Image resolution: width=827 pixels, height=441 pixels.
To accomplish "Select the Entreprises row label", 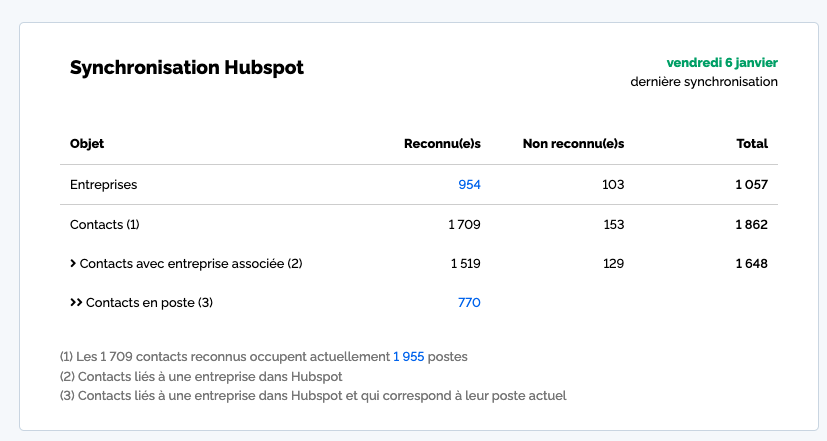I will (x=104, y=185).
